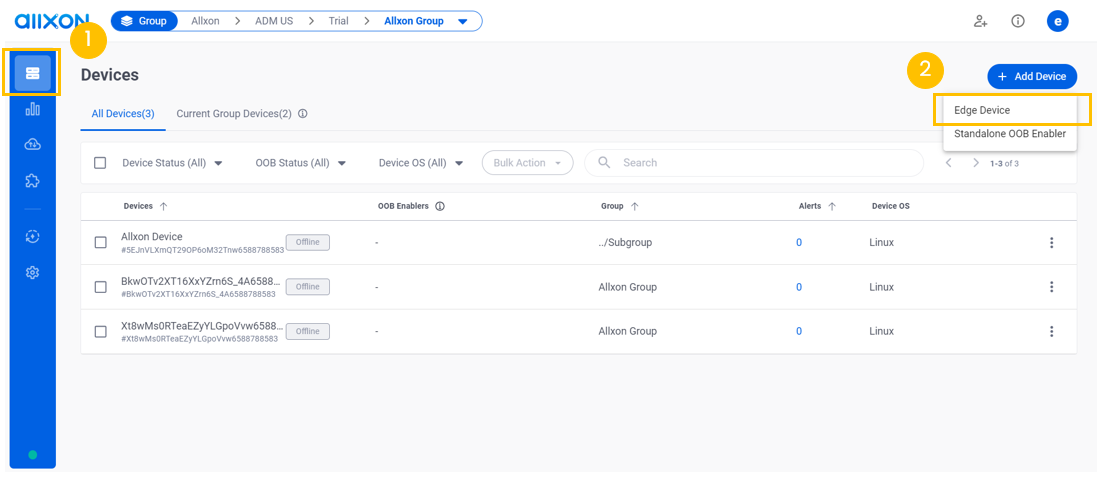This screenshot has width=1097, height=477.
Task: Open the three-dot menu for Allxon Device
Action: pyautogui.click(x=1051, y=243)
